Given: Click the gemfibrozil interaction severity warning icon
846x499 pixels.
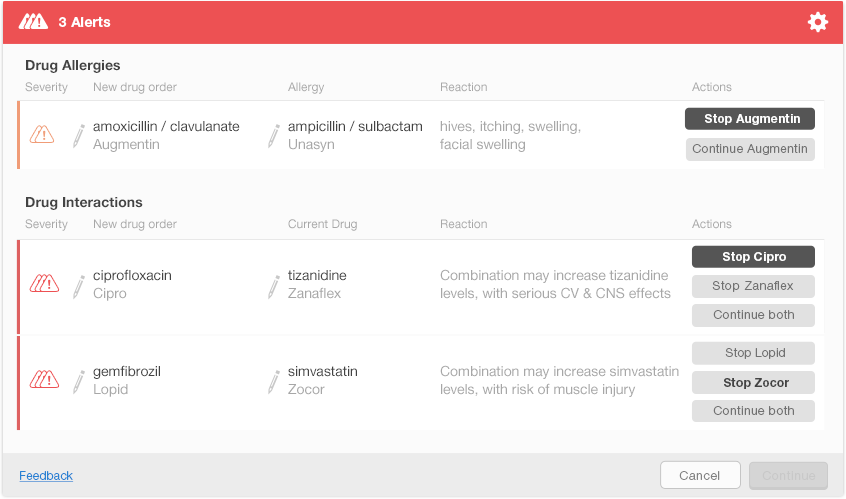Looking at the screenshot, I should click(44, 379).
